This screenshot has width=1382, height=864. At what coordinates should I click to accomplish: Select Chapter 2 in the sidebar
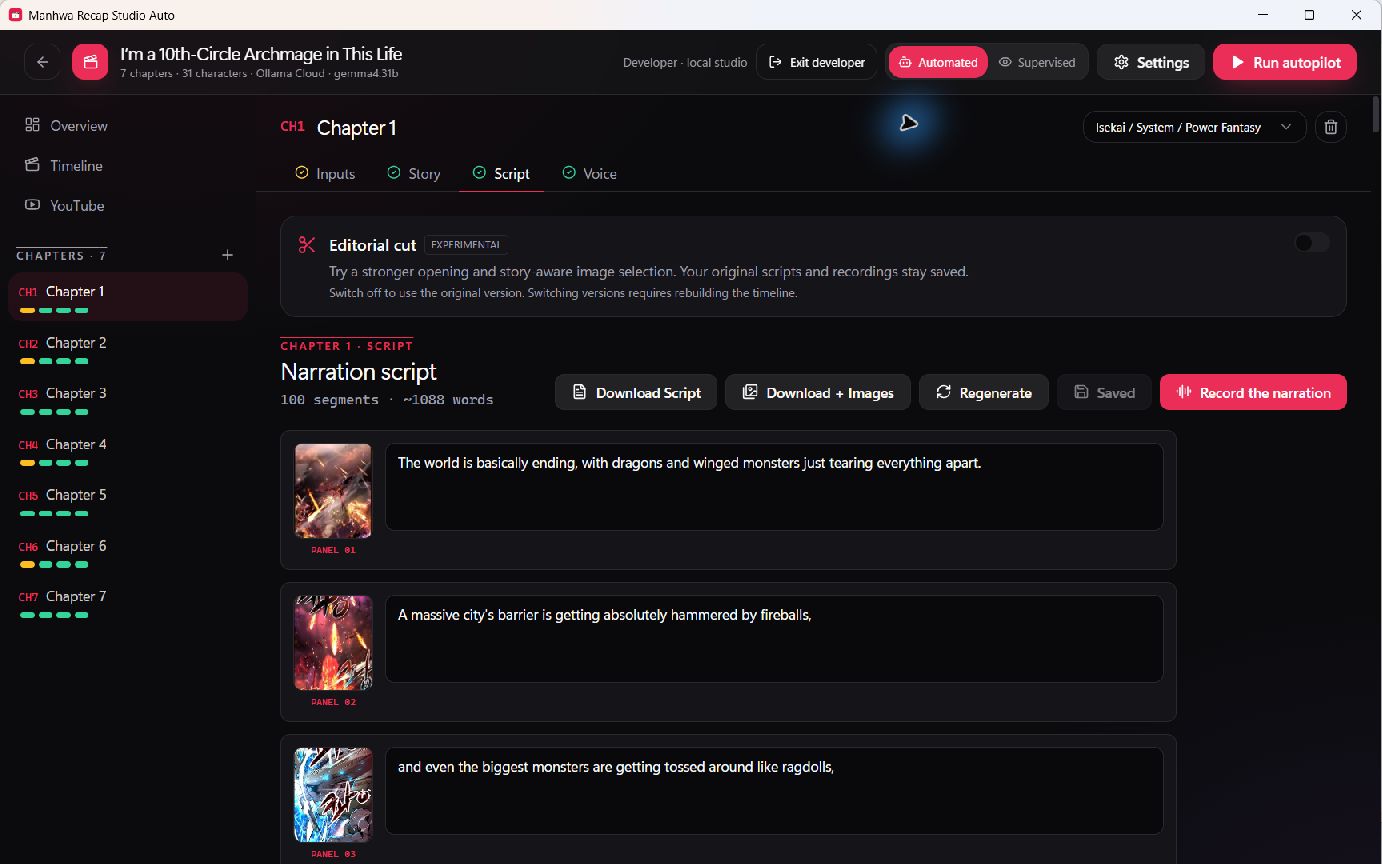point(128,348)
